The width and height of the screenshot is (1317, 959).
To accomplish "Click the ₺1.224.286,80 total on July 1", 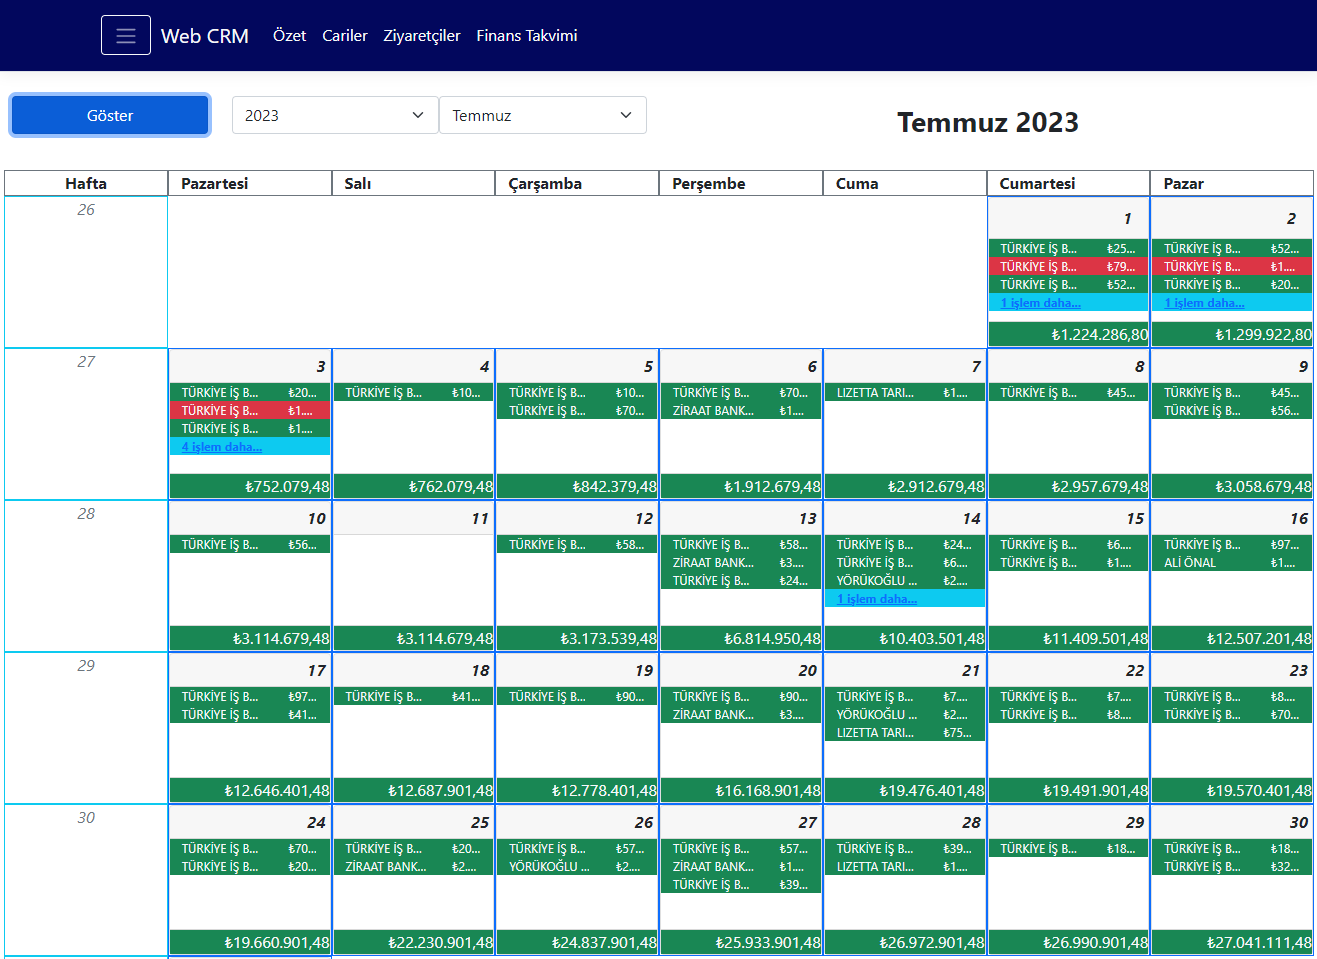I will pyautogui.click(x=1068, y=334).
